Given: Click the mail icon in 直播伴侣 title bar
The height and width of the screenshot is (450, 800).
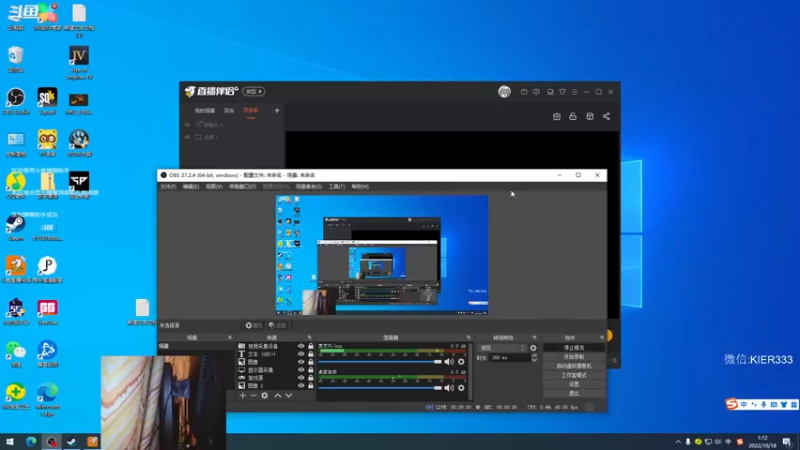Looking at the screenshot, I should click(x=524, y=92).
